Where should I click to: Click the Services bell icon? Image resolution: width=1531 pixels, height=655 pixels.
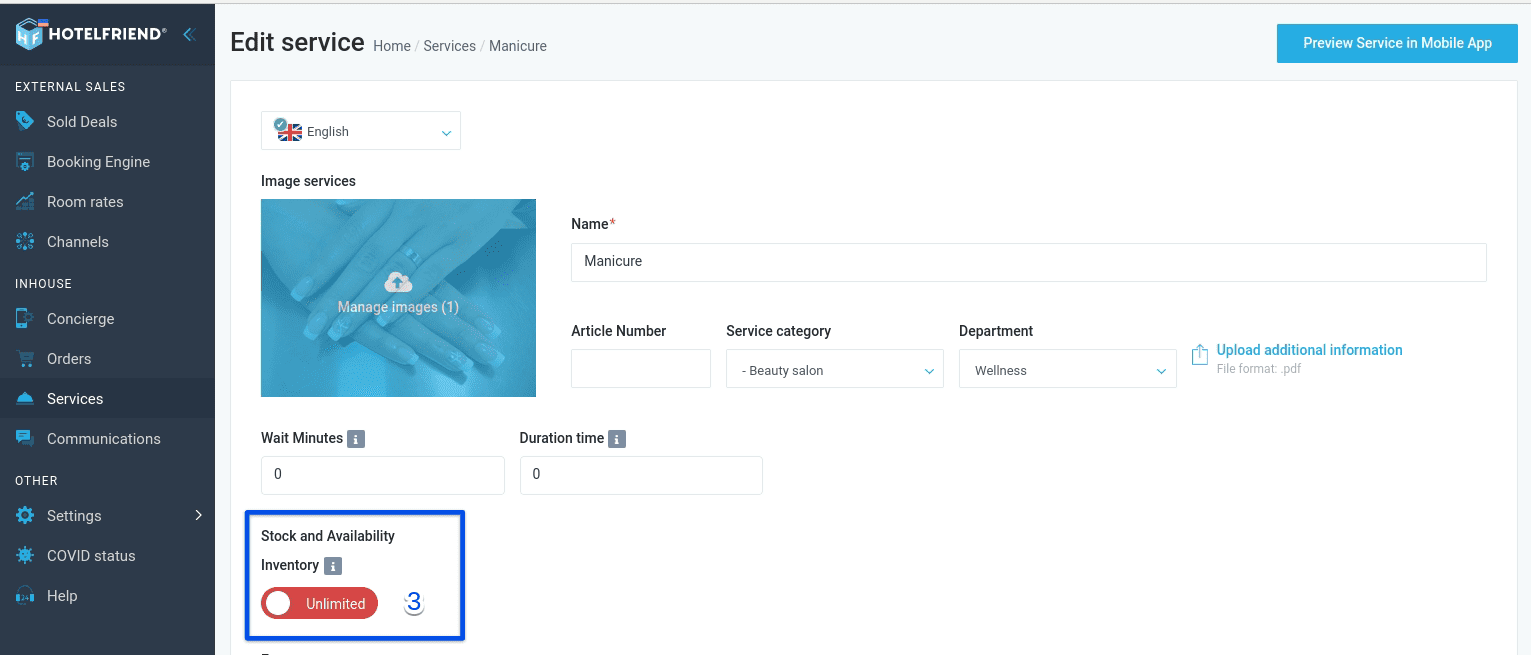[25, 398]
